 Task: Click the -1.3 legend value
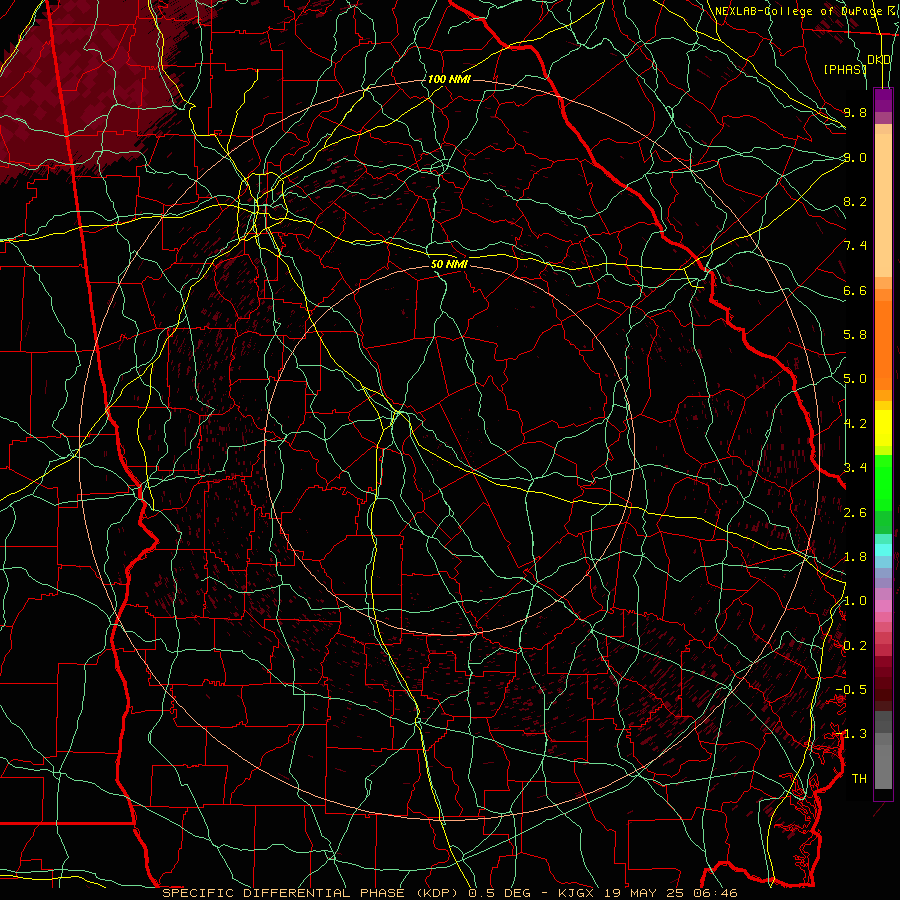click(851, 734)
